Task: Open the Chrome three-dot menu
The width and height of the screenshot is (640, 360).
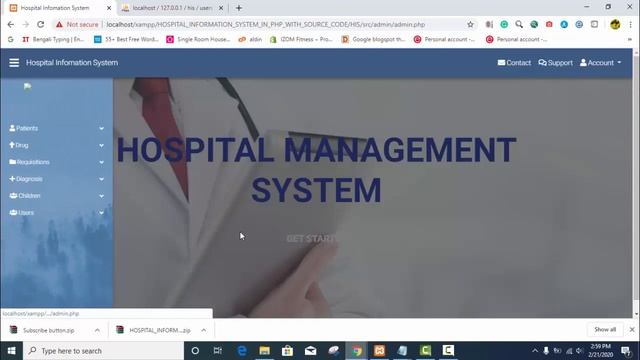Action: click(x=630, y=24)
